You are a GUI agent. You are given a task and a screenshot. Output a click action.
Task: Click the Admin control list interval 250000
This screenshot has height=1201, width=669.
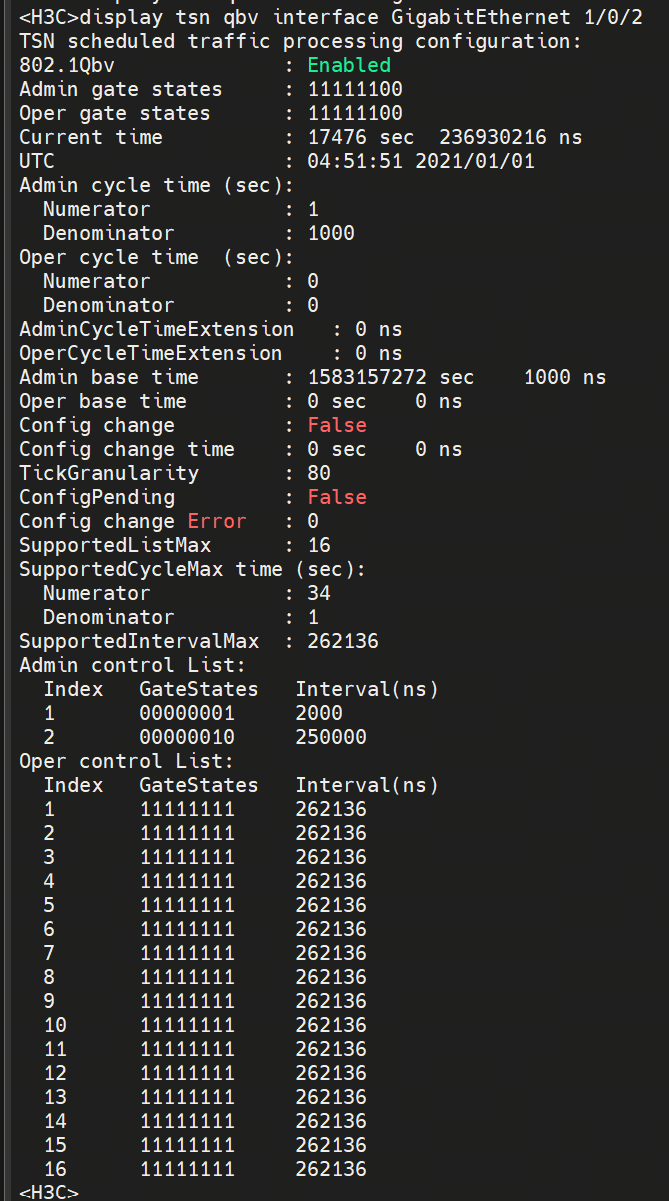pos(331,737)
